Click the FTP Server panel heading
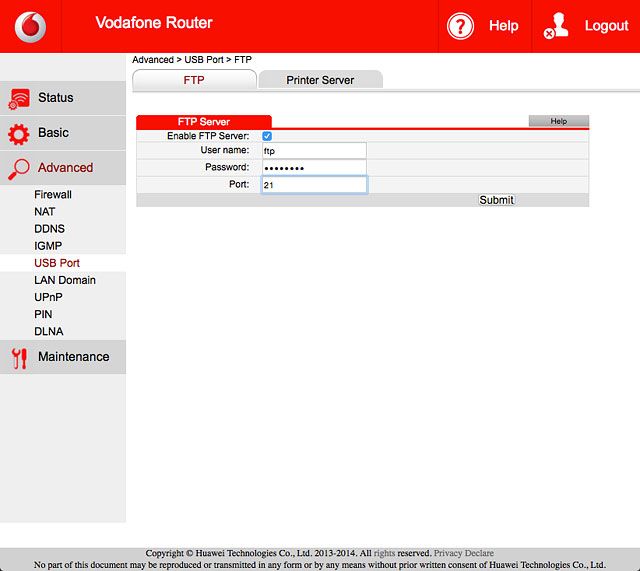The image size is (640, 571). (x=204, y=122)
